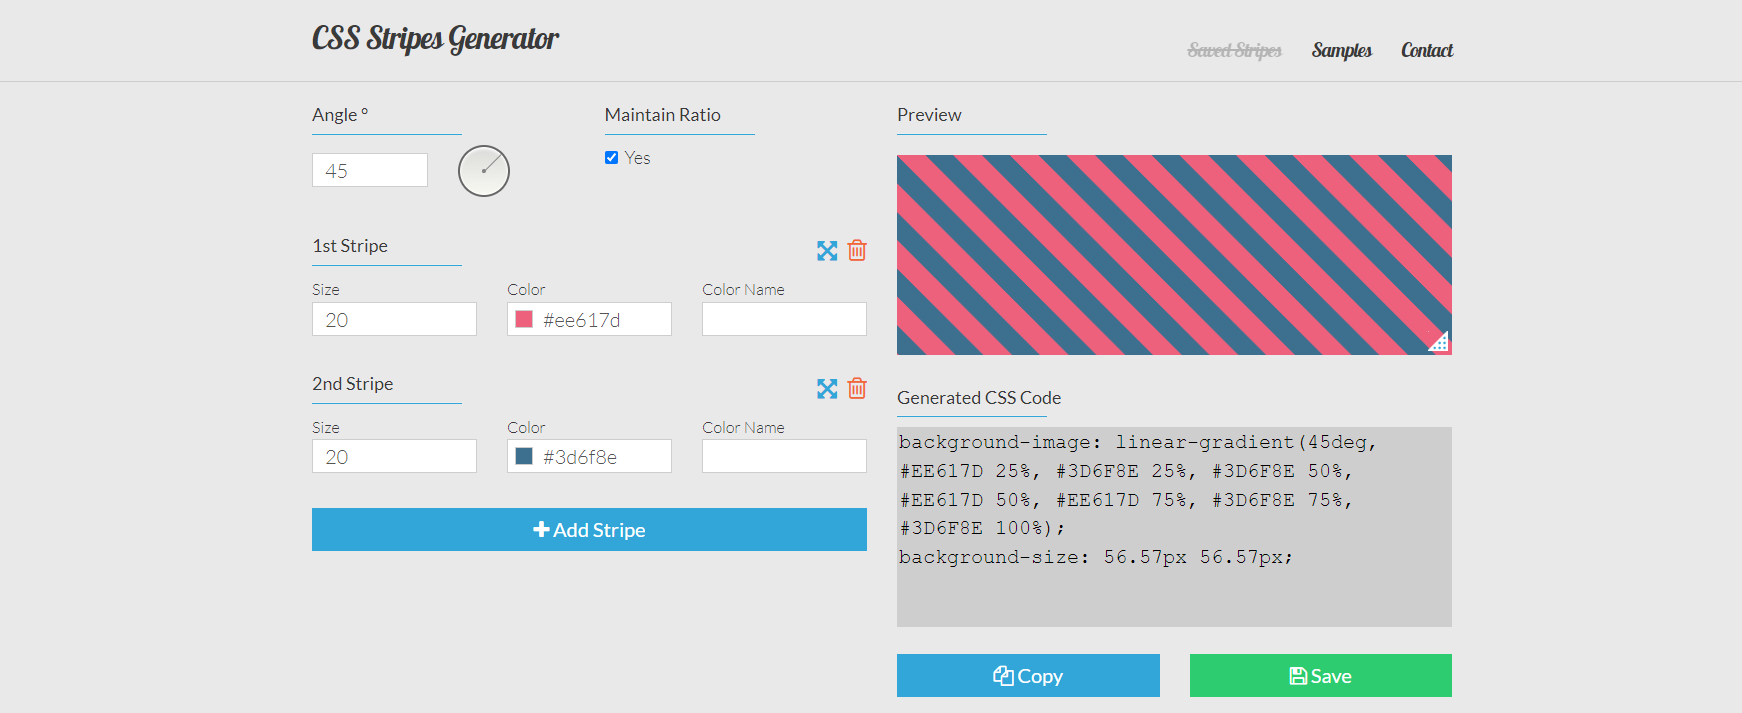The width and height of the screenshot is (1742, 713).
Task: Save the current stripe pattern
Action: coord(1320,676)
